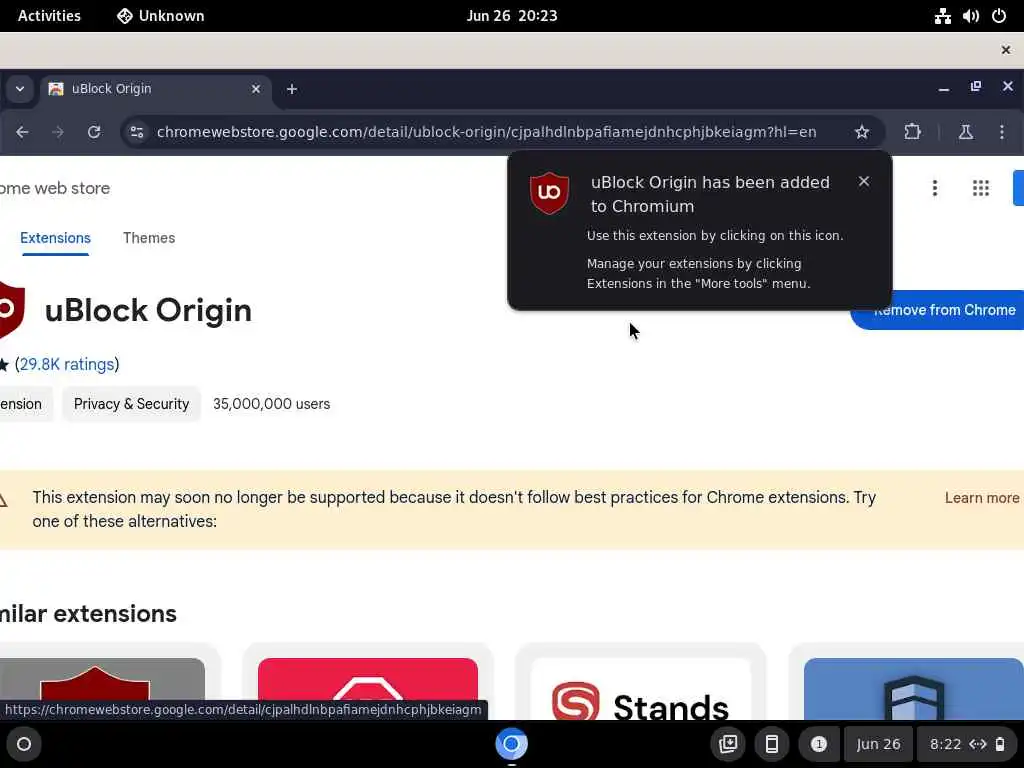1024x768 pixels.
Task: Open Activities overview
Action: [x=49, y=16]
